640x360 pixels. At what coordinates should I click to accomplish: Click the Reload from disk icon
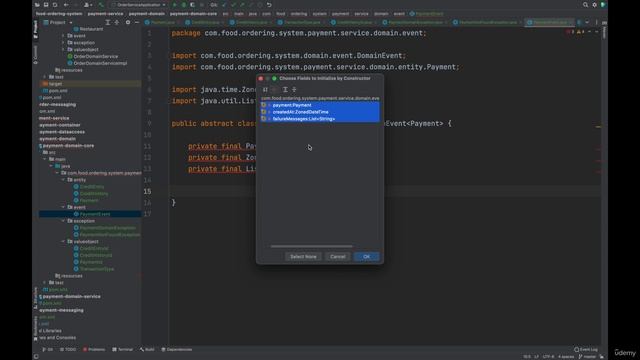click(x=55, y=5)
